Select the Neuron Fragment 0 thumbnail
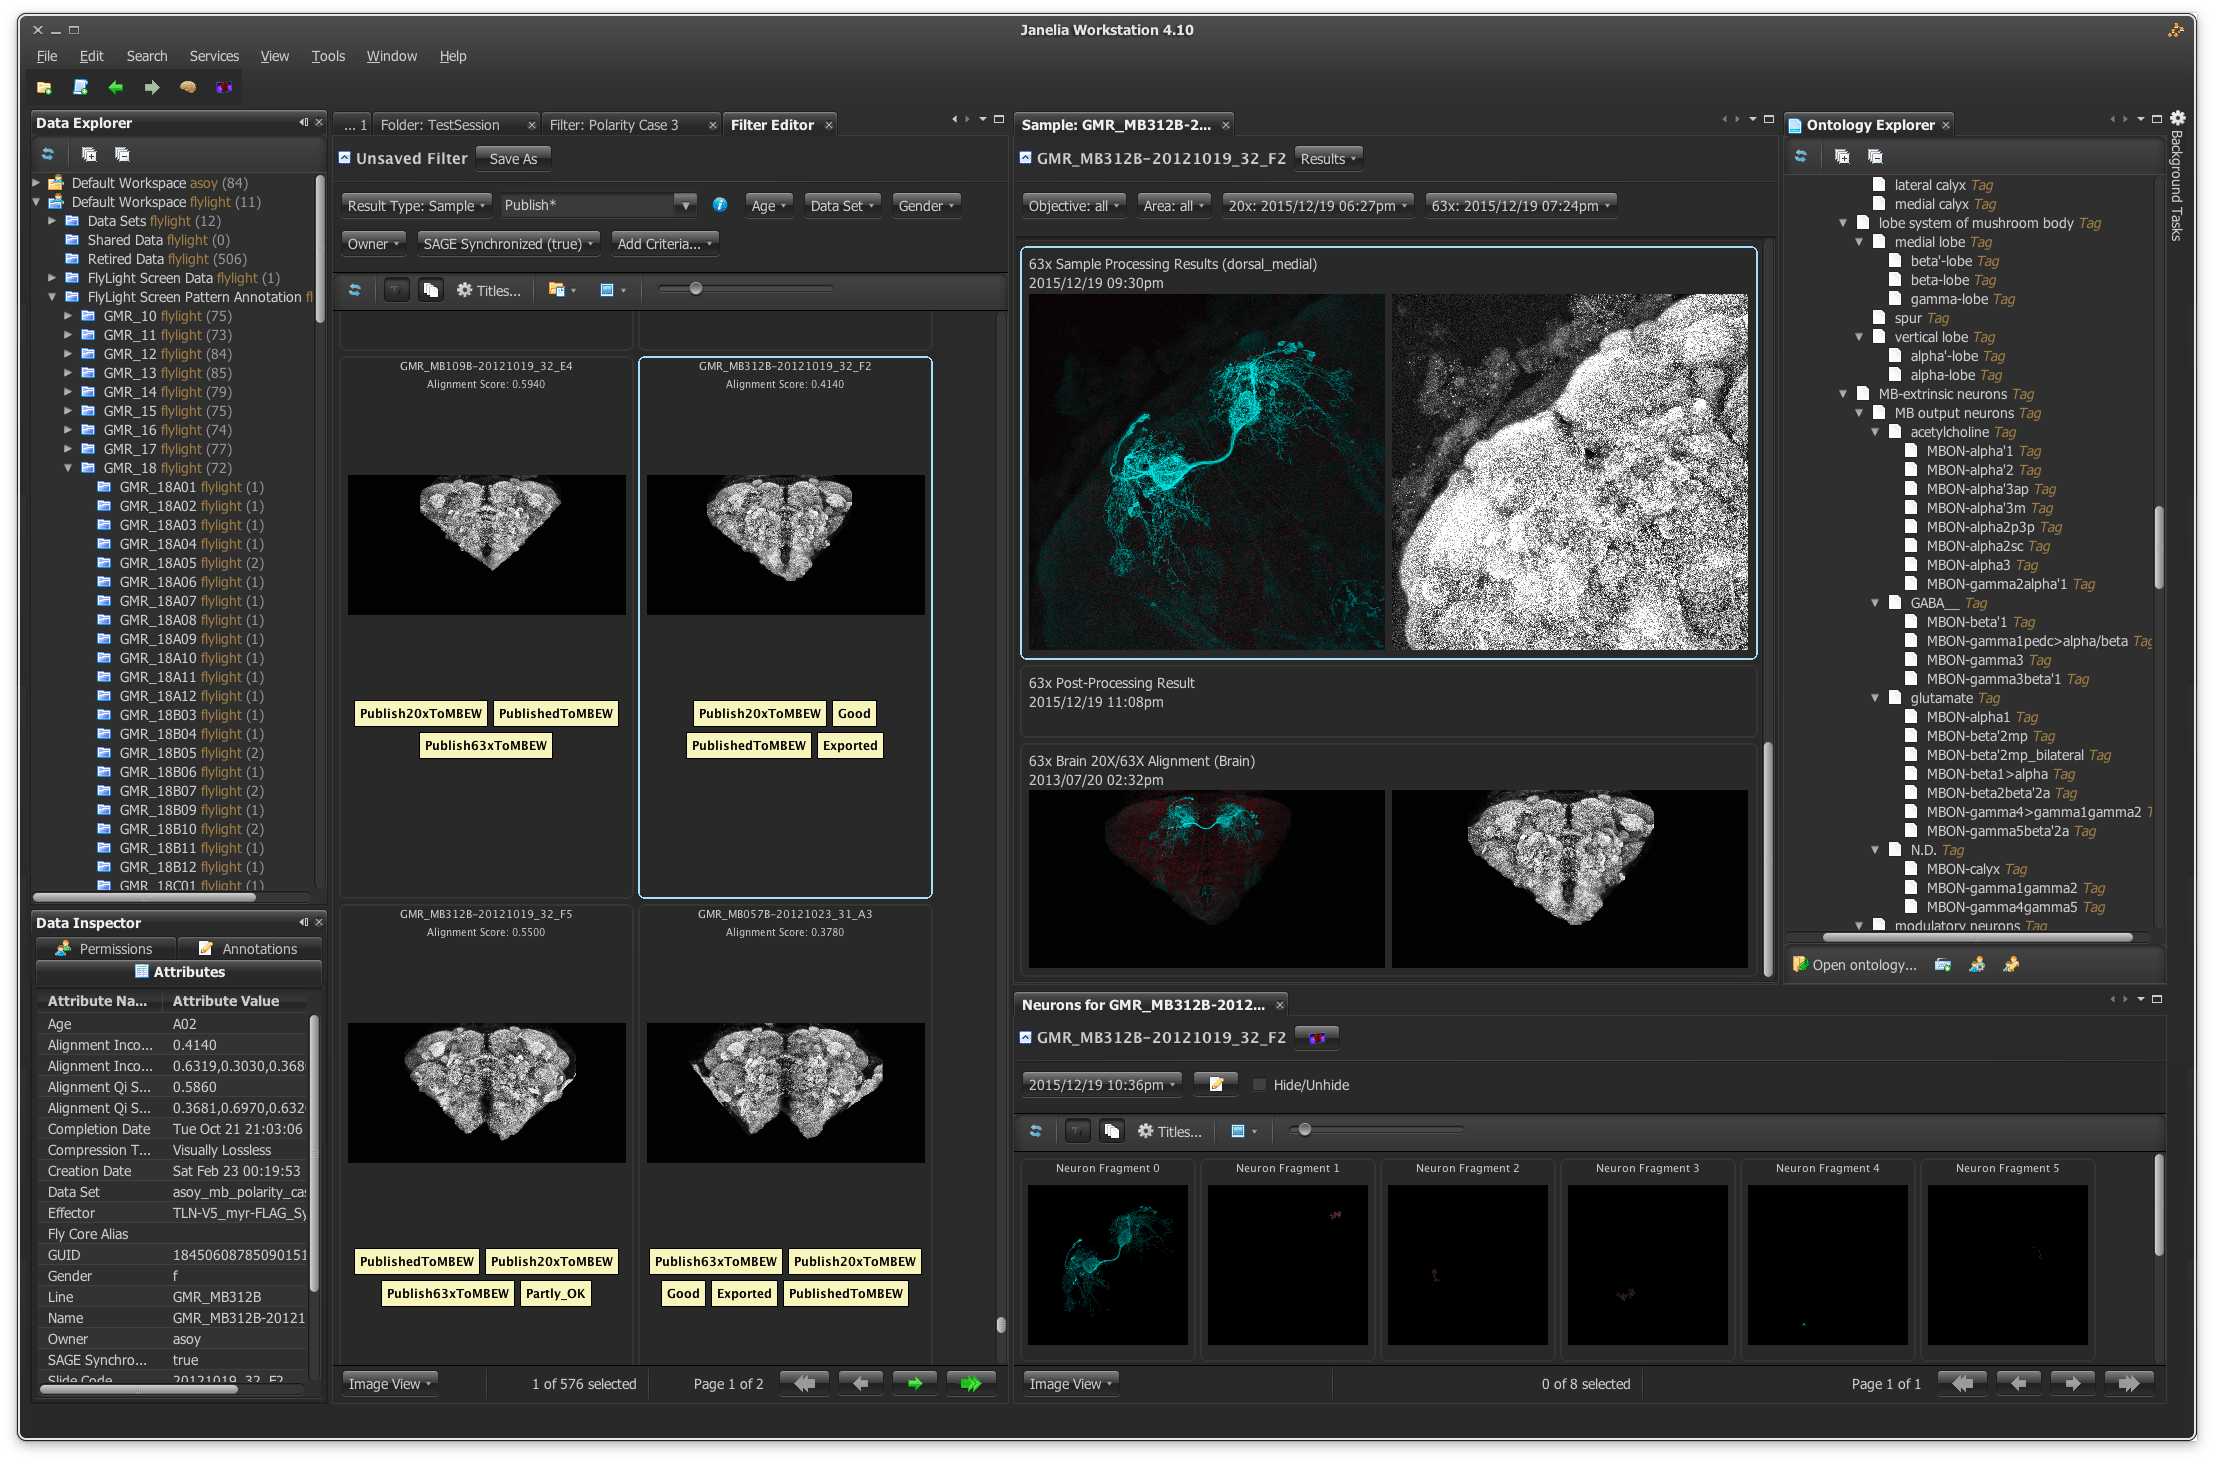The width and height of the screenshot is (2214, 1462). 1107,1264
